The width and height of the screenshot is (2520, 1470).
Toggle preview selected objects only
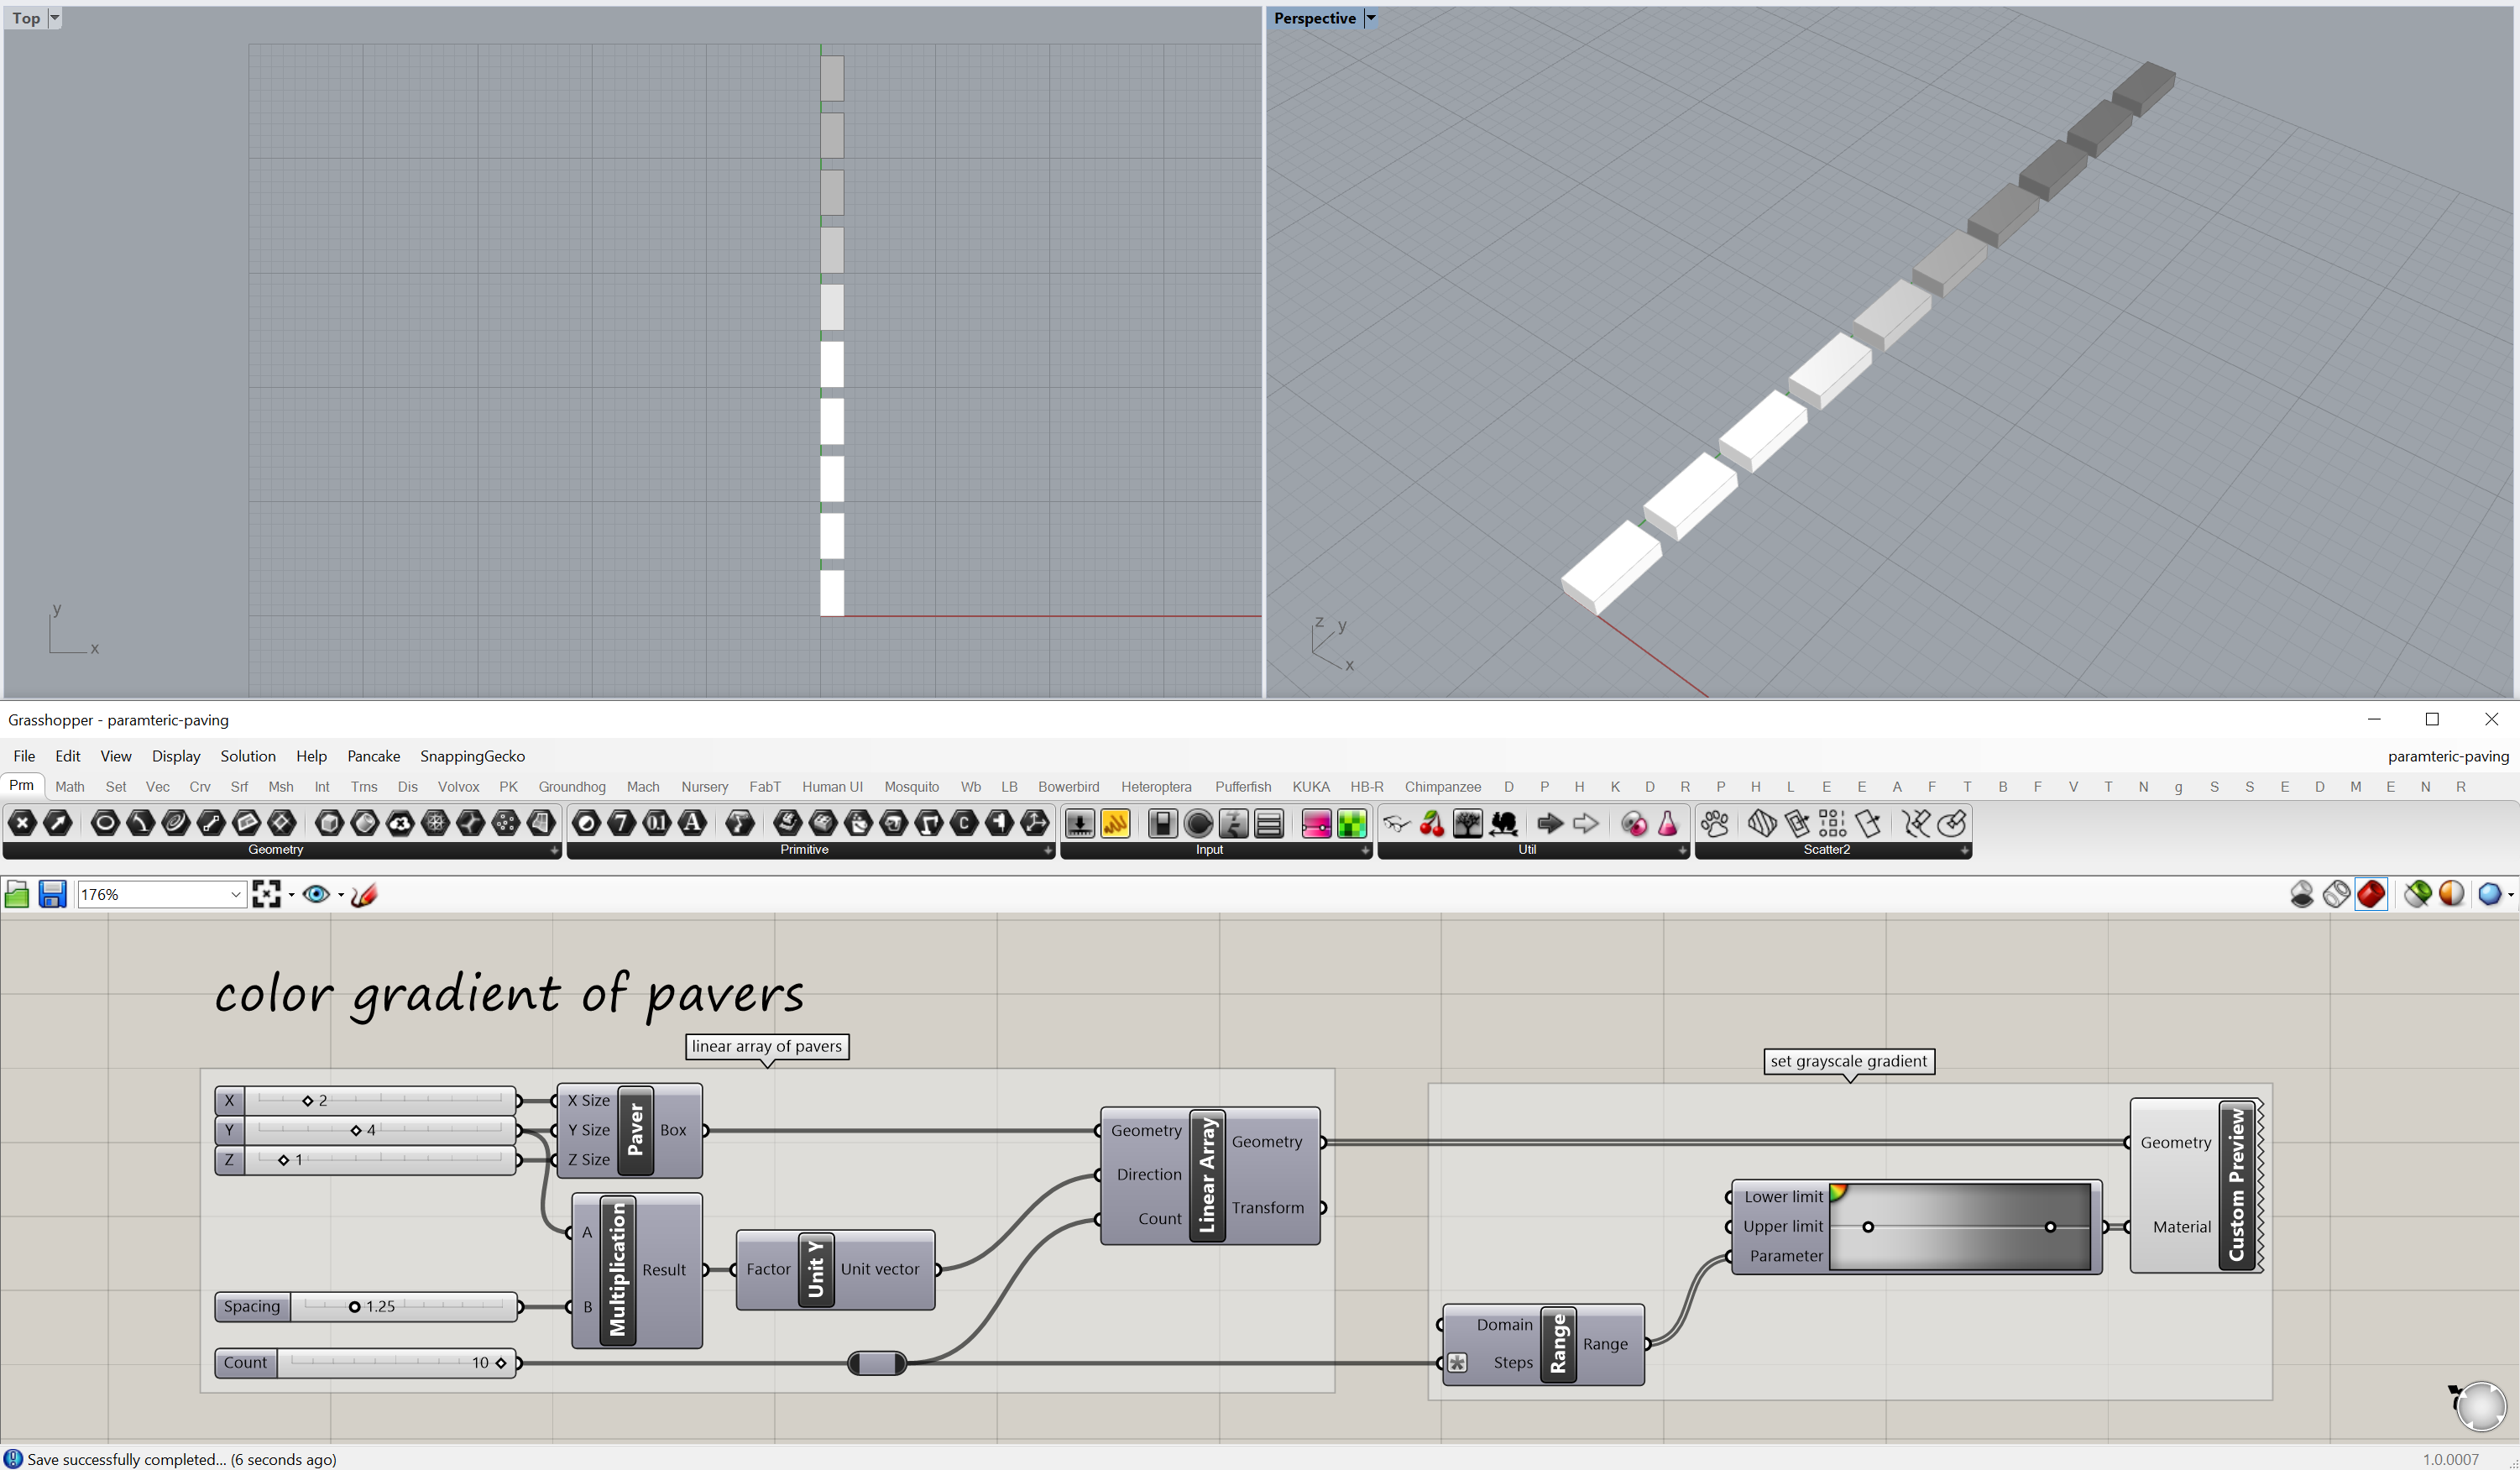[2418, 894]
